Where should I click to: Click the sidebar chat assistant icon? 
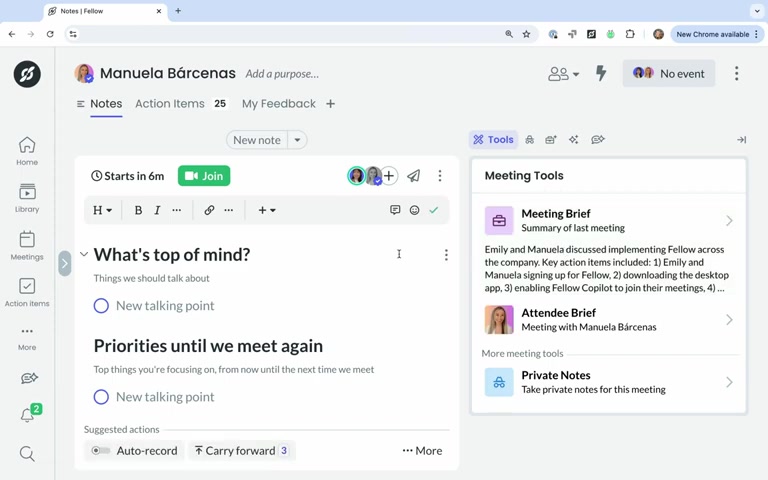29,378
